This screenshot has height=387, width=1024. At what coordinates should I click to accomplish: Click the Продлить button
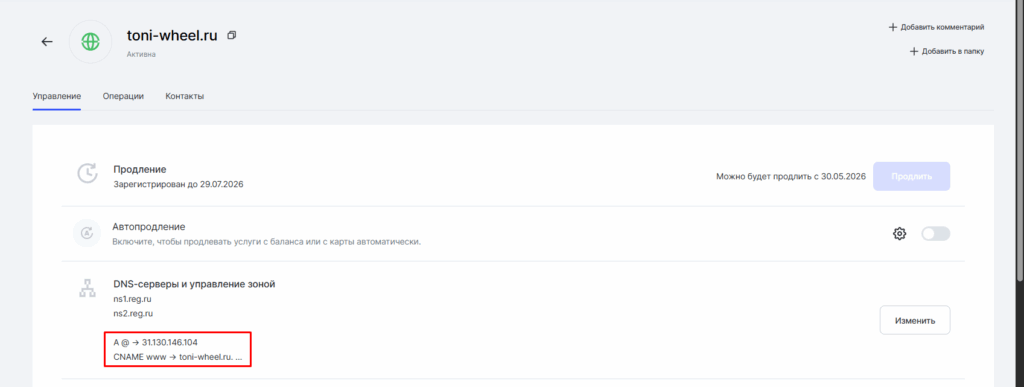911,176
